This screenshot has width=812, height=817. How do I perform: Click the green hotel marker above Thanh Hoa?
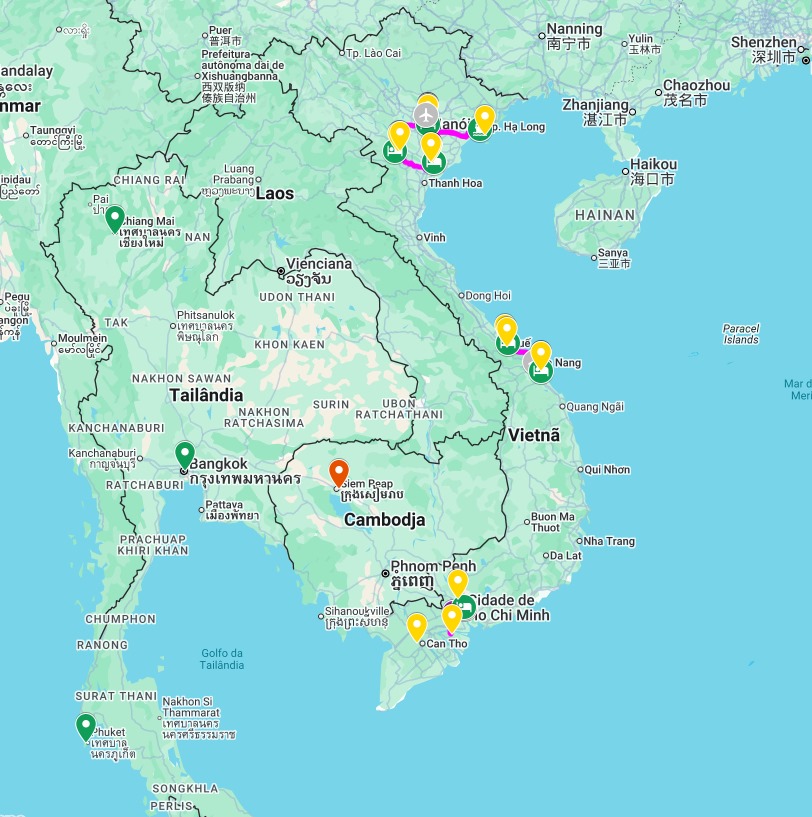point(433,163)
